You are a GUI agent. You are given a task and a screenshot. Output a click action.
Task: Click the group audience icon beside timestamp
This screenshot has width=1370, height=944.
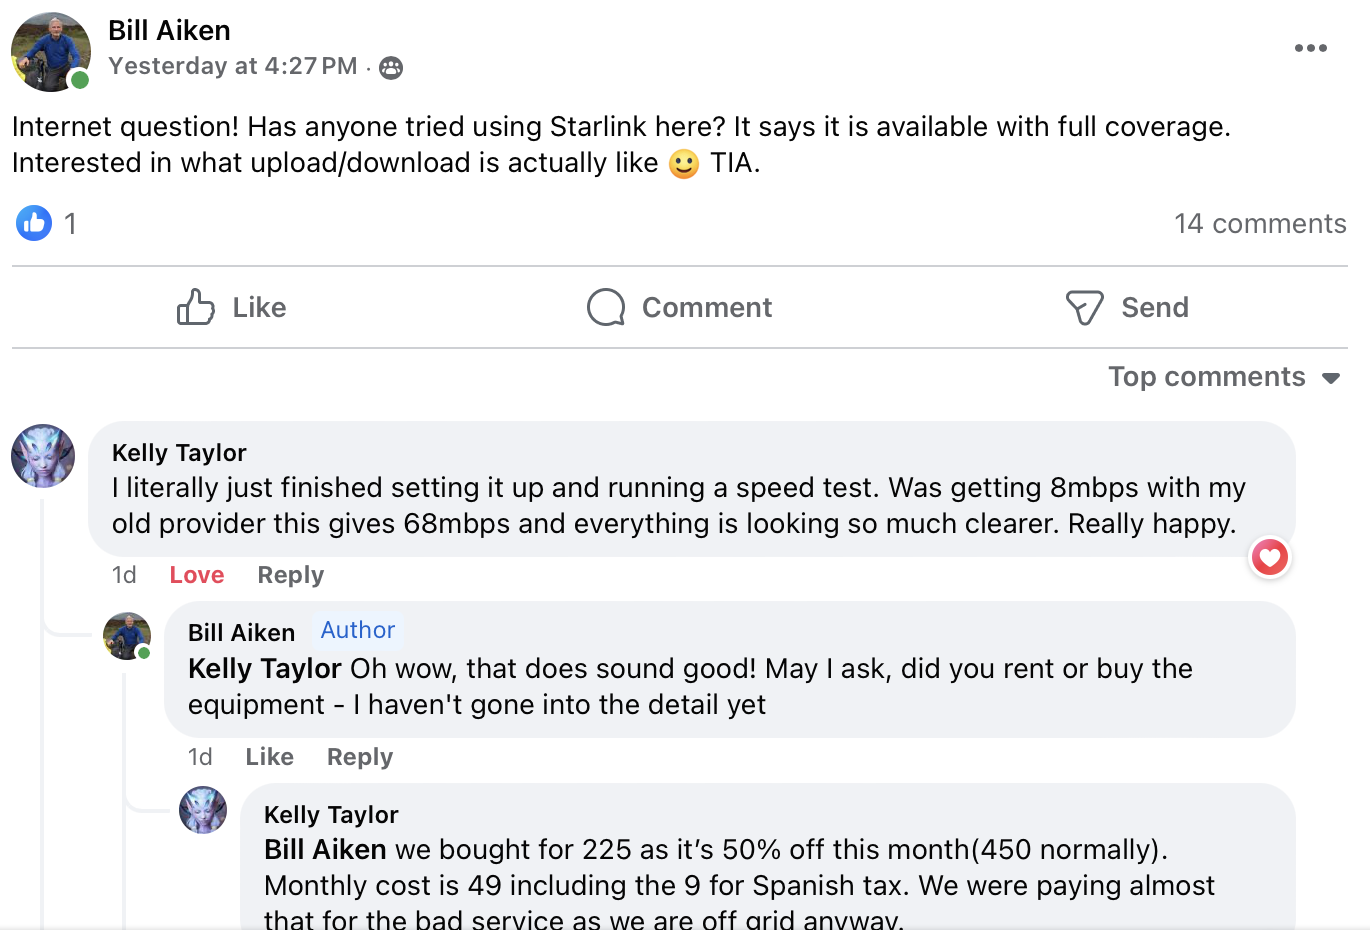coord(391,67)
